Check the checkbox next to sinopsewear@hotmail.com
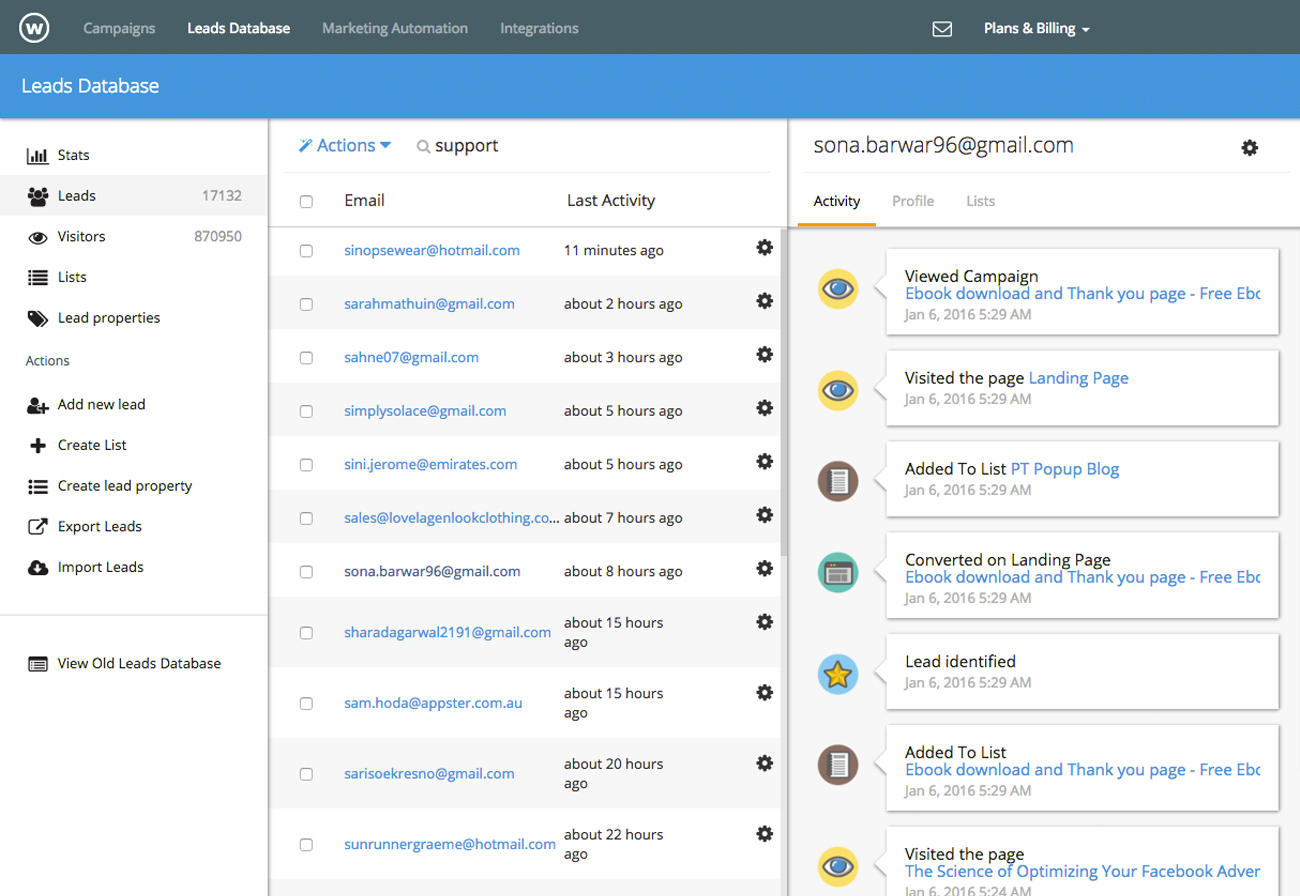1300x896 pixels. pyautogui.click(x=306, y=251)
